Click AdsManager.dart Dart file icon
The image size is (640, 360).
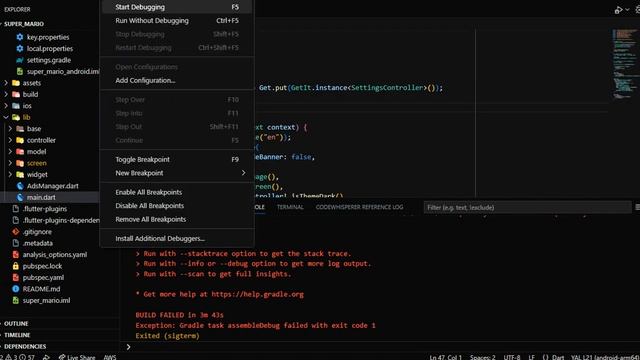pyautogui.click(x=20, y=186)
